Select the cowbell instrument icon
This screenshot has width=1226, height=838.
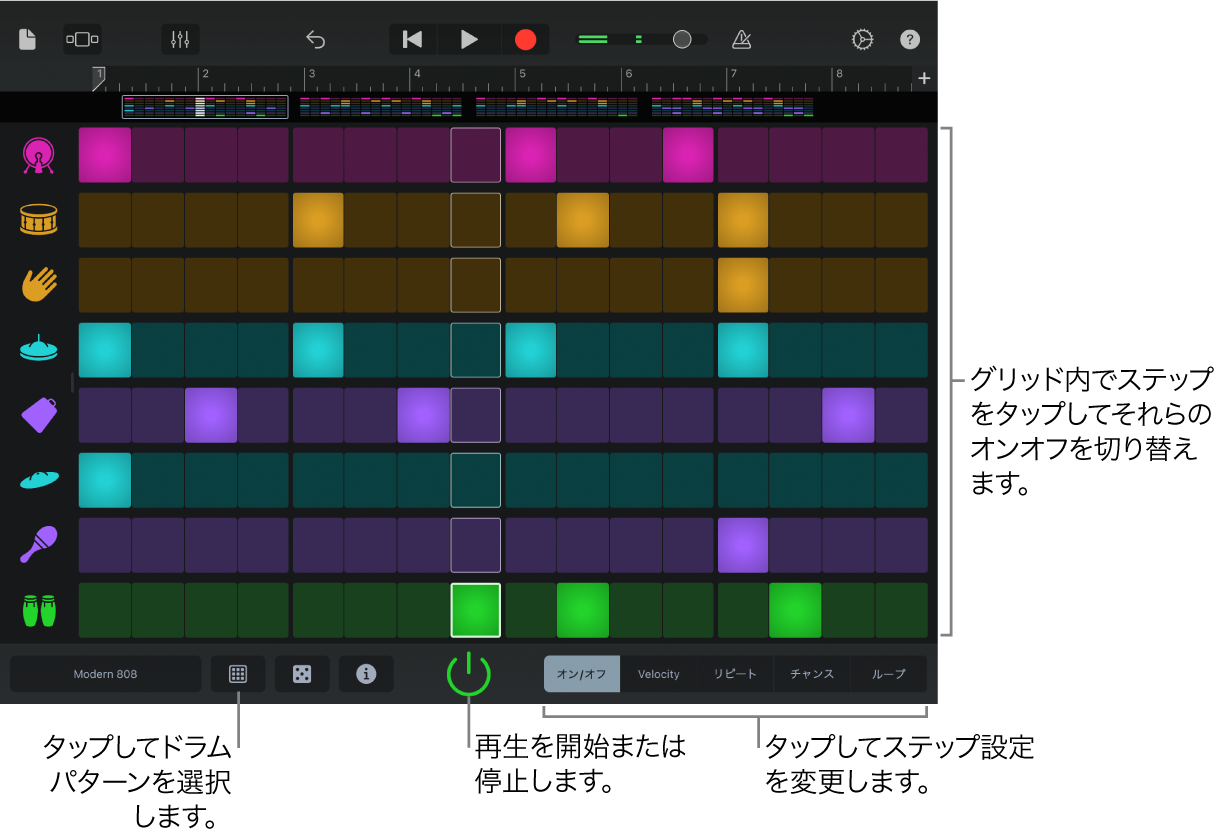coord(38,415)
